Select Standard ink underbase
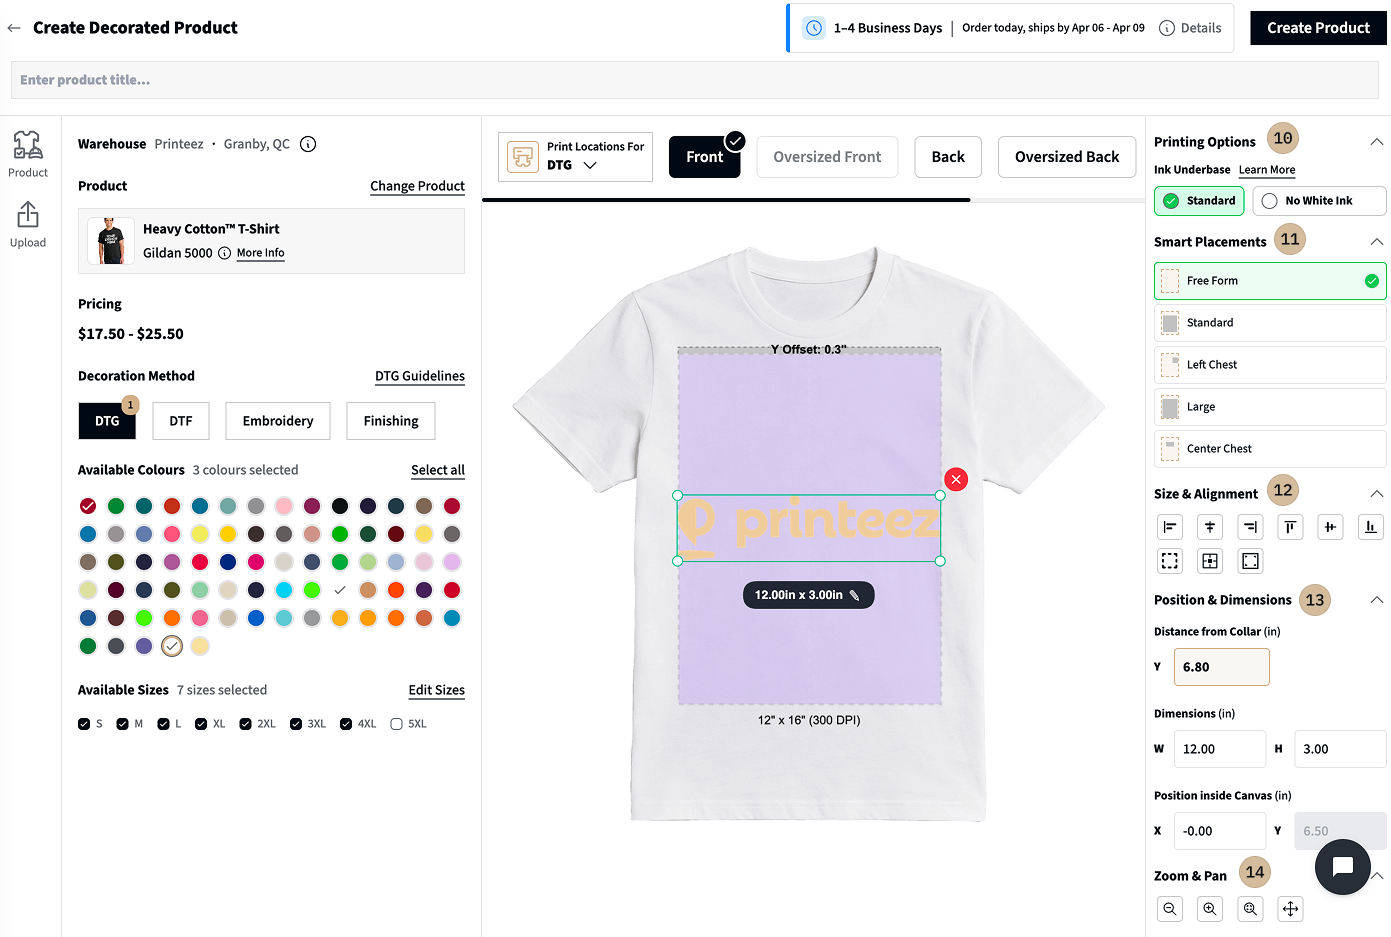 [x=1199, y=201]
